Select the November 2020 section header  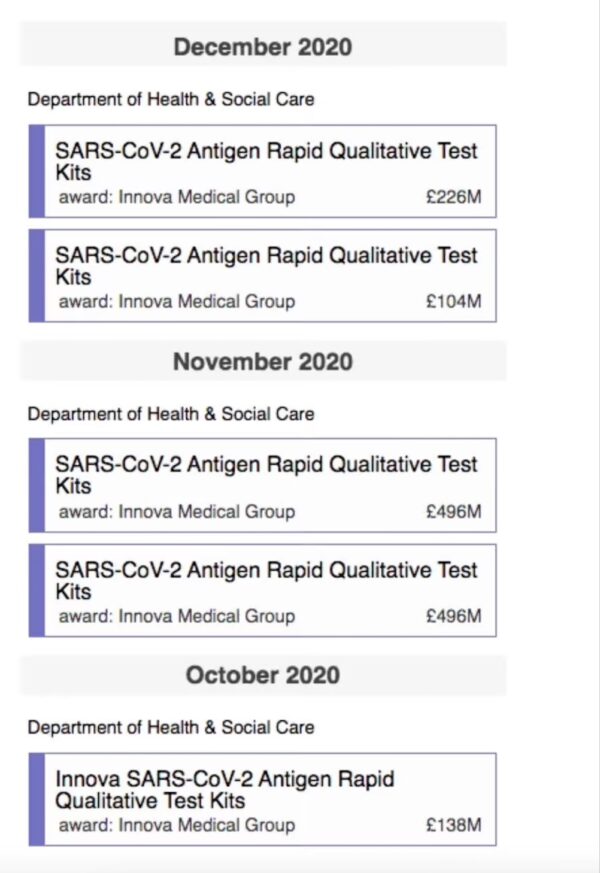(263, 361)
